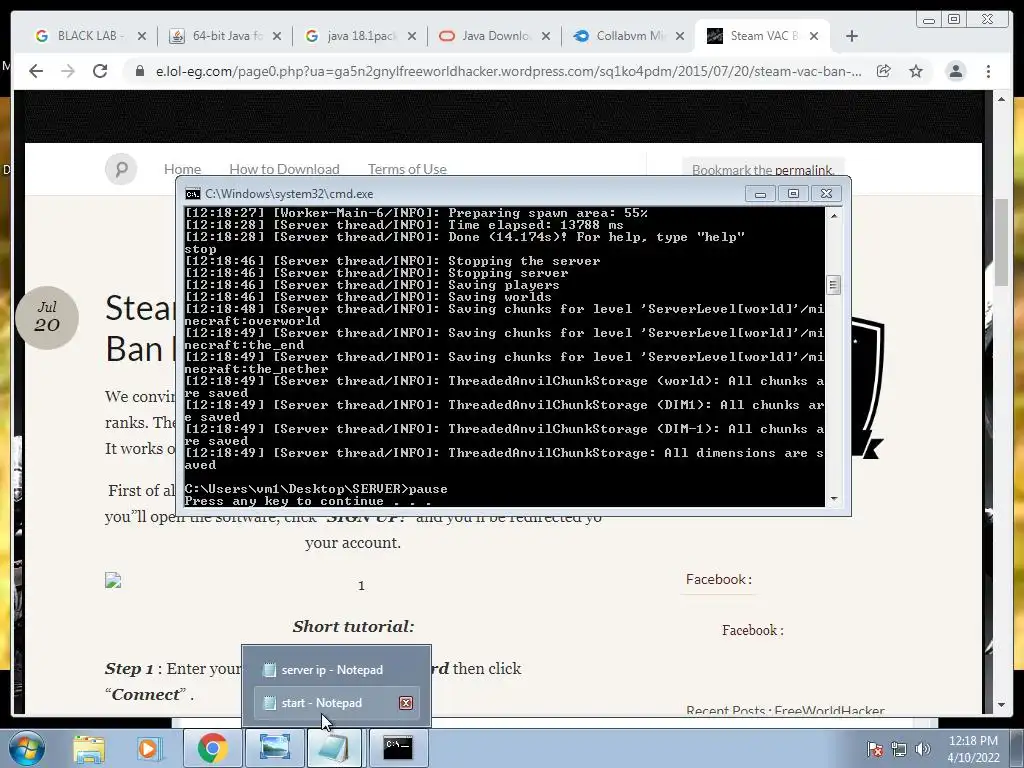The width and height of the screenshot is (1024, 768).
Task: Open Windows Explorer from taskbar
Action: 89,748
